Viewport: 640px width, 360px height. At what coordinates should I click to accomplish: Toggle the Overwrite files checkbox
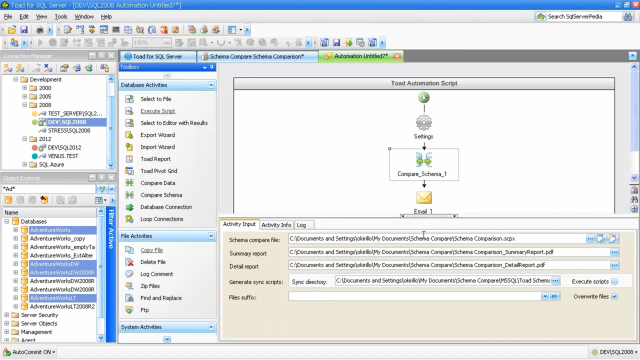click(x=615, y=297)
